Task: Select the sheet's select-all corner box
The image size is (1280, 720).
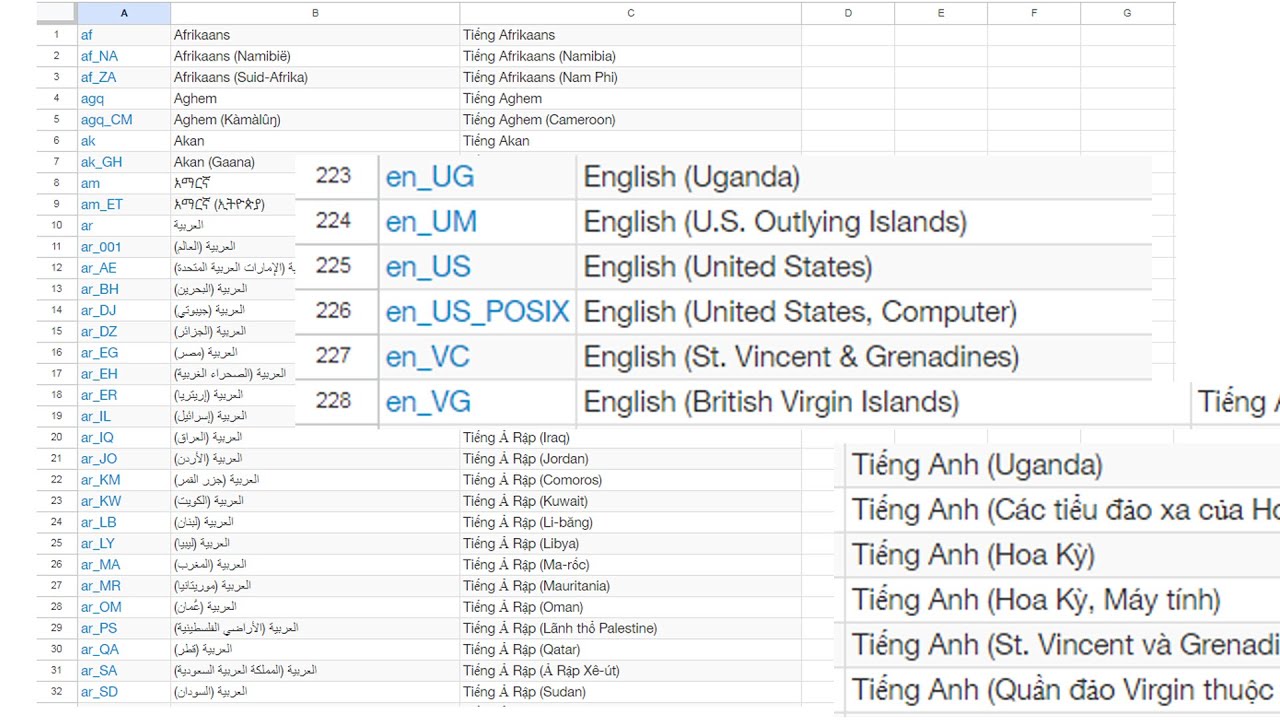Action: pos(57,13)
